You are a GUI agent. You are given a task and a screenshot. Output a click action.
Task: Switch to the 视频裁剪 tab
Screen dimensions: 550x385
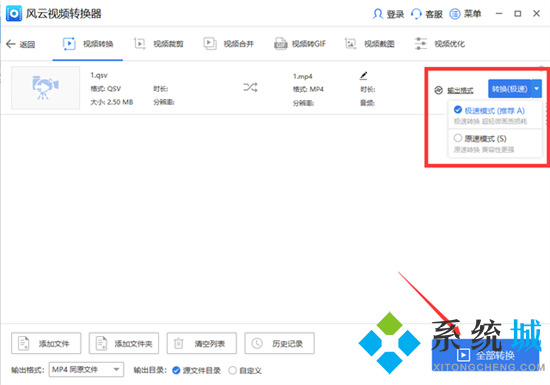tap(159, 44)
